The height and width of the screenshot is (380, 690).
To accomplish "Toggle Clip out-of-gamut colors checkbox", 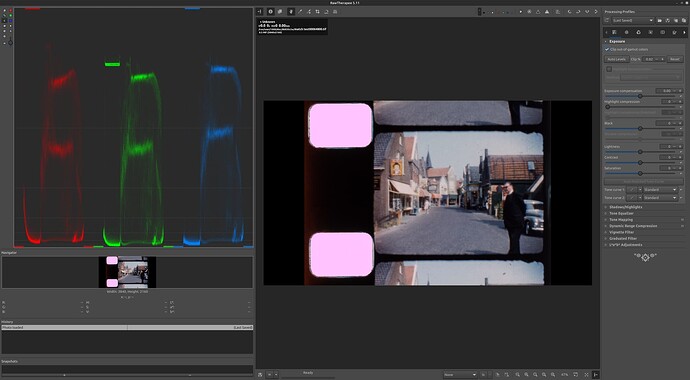I will pyautogui.click(x=607, y=49).
